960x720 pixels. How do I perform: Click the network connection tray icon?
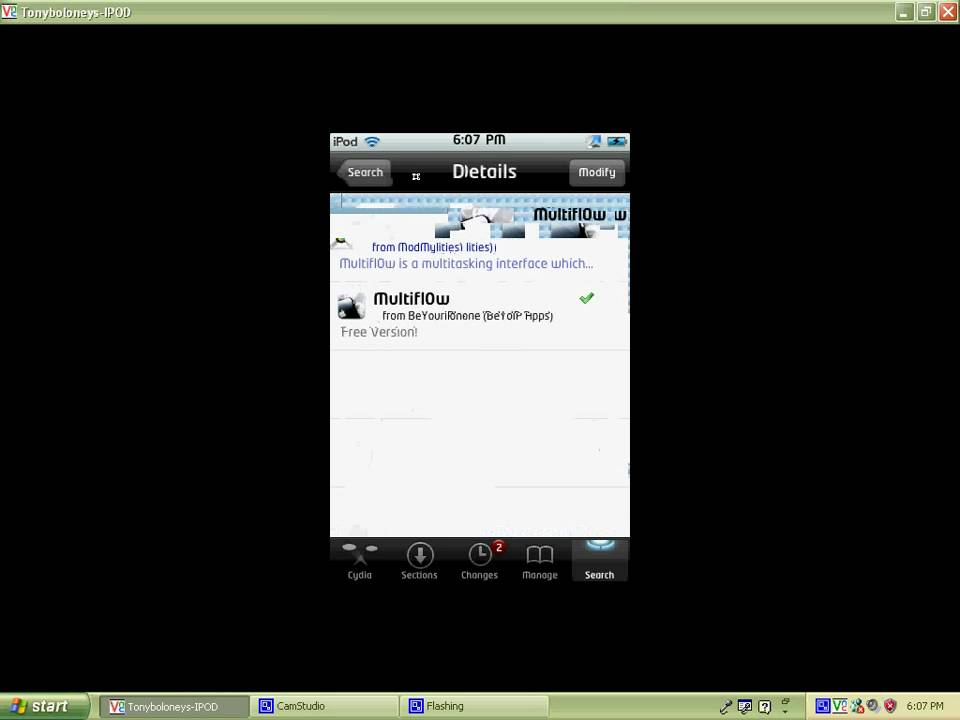coord(857,706)
